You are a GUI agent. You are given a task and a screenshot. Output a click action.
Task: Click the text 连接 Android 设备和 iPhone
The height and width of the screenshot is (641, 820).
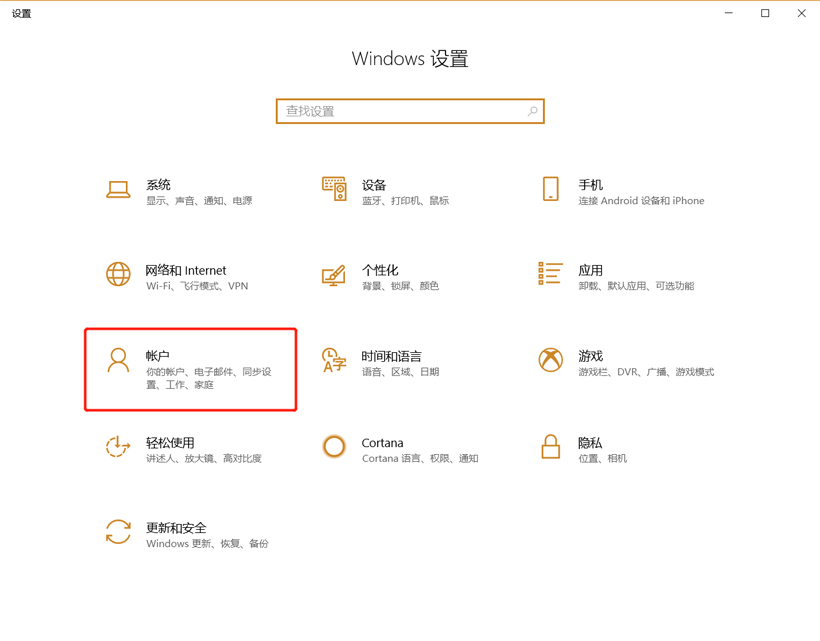tap(641, 201)
